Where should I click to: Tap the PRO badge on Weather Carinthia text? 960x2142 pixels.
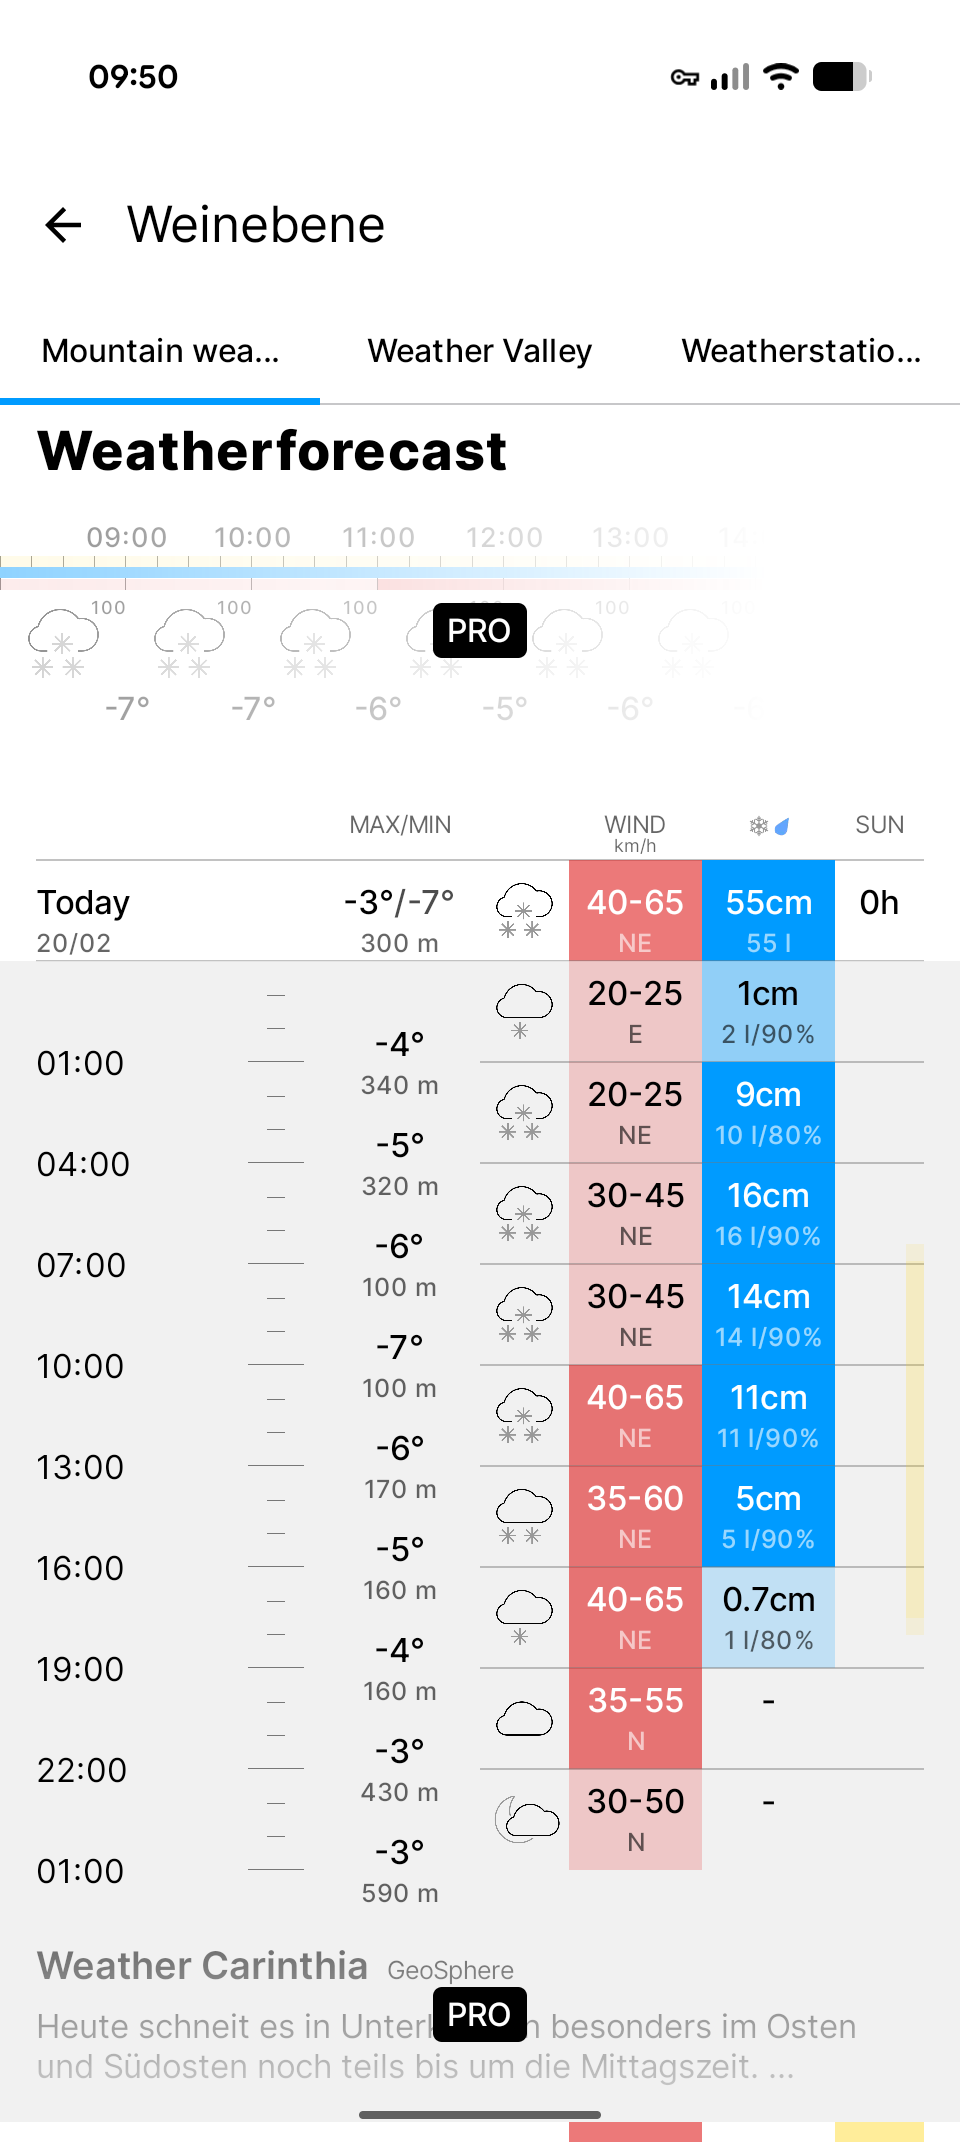tap(479, 2014)
